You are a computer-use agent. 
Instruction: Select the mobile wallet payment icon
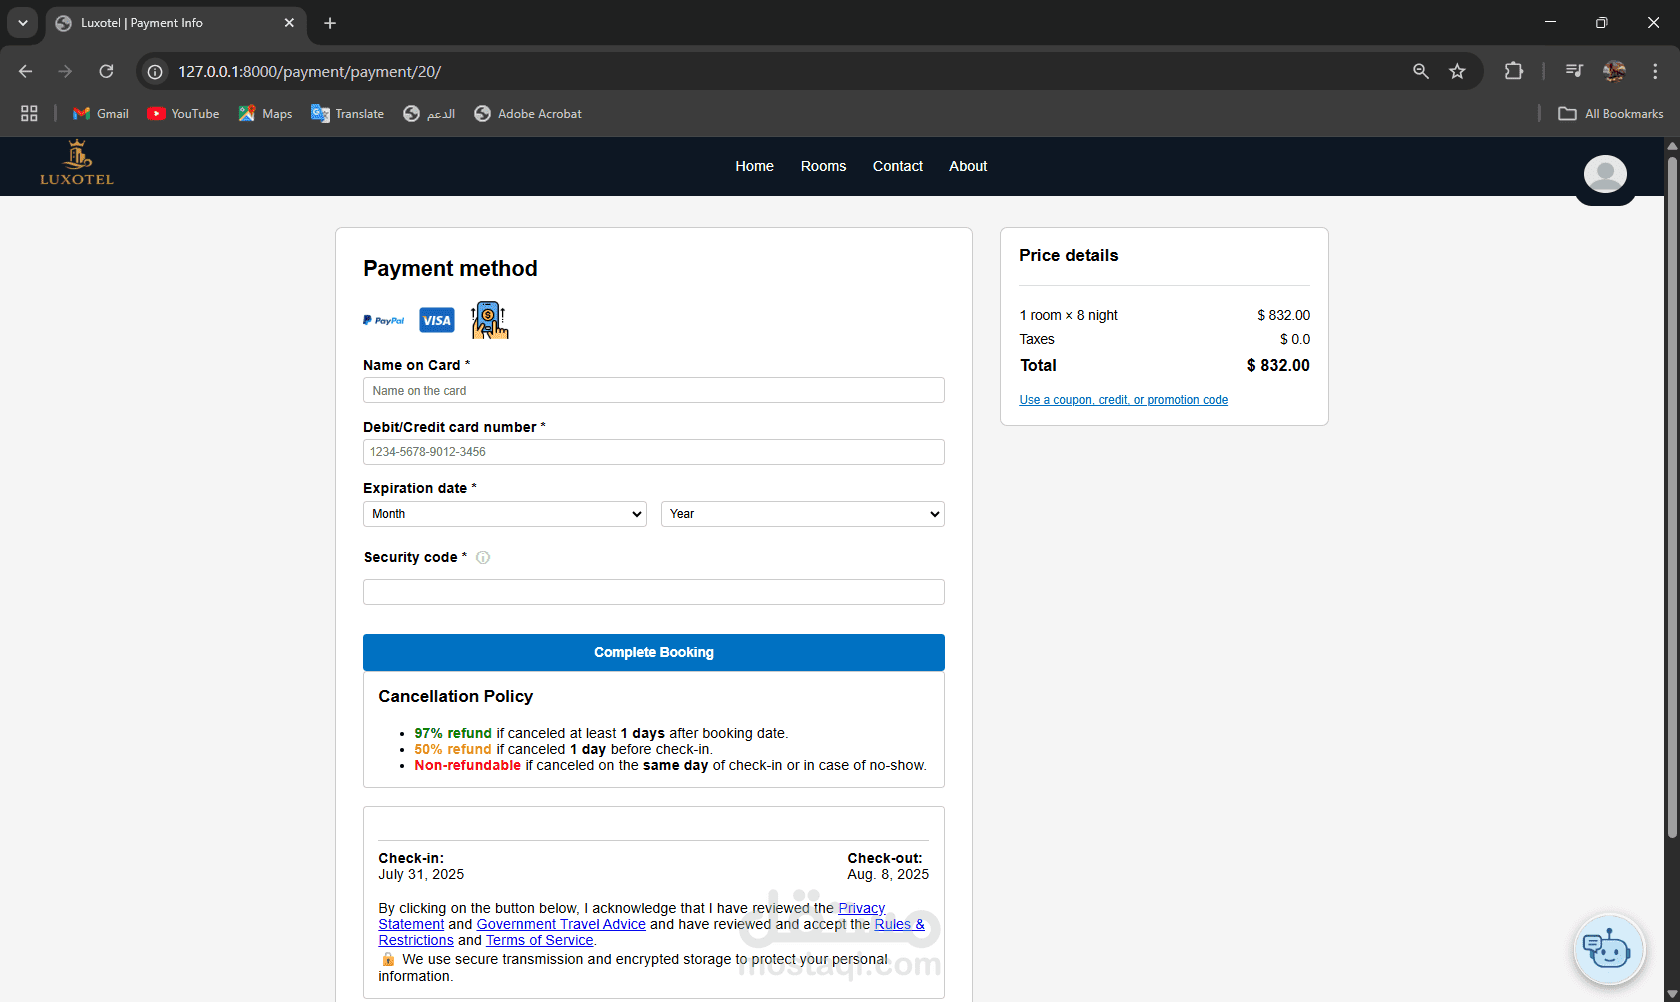point(489,320)
